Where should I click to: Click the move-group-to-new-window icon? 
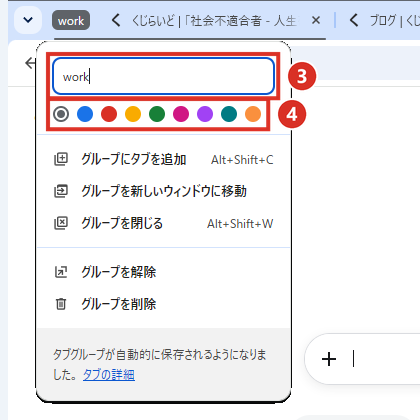point(61,191)
